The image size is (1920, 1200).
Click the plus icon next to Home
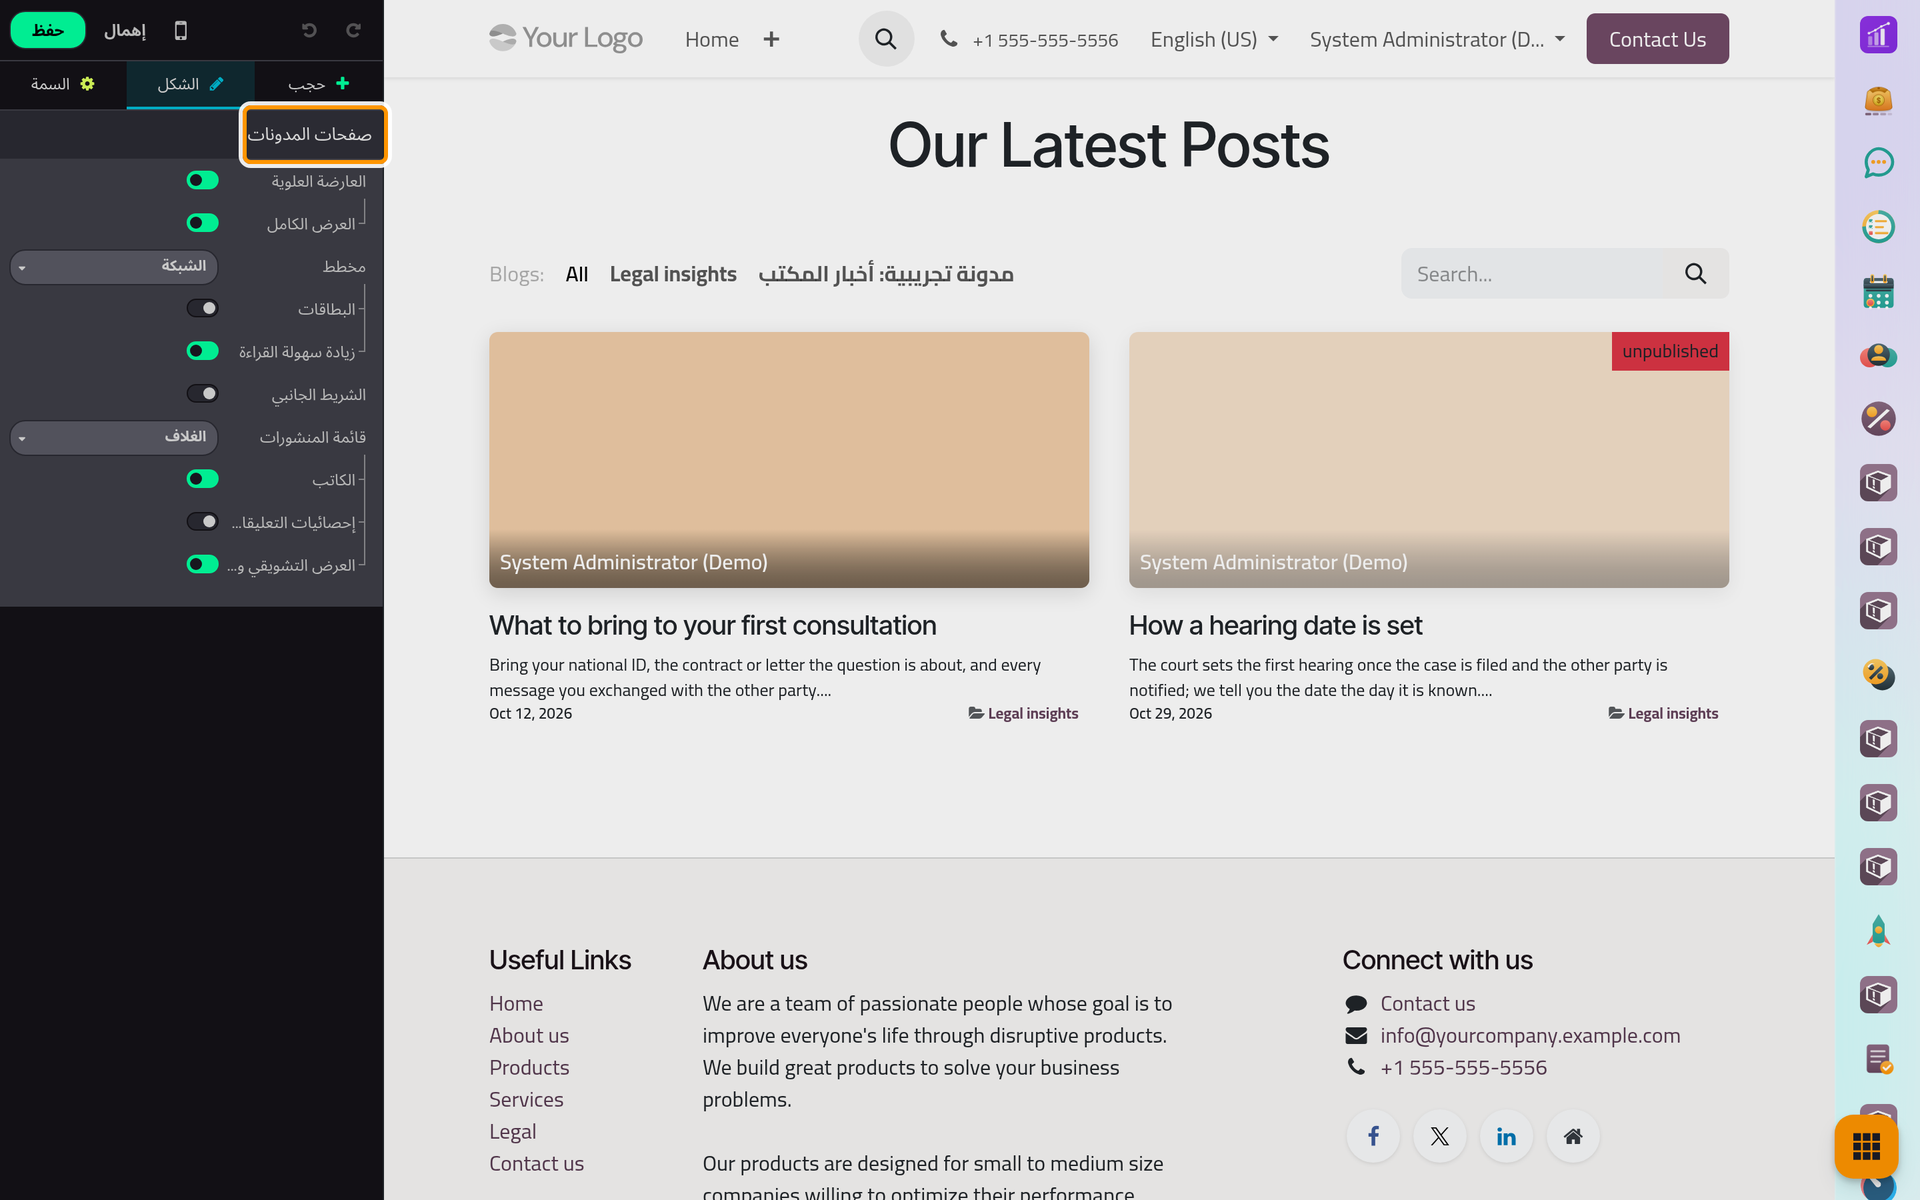coord(771,39)
